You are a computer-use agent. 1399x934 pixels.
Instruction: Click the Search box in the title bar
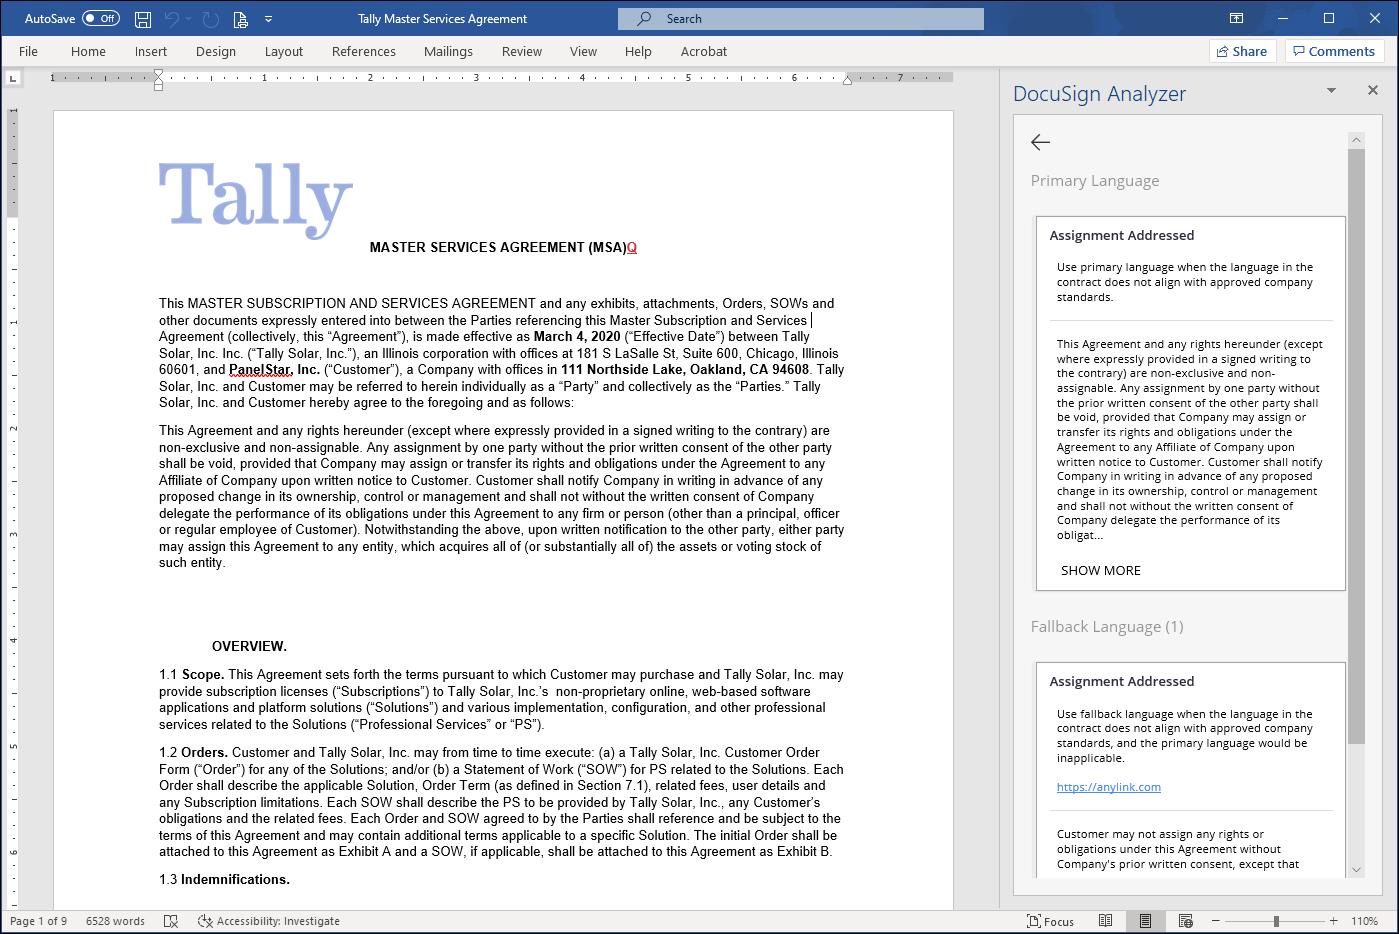[800, 18]
